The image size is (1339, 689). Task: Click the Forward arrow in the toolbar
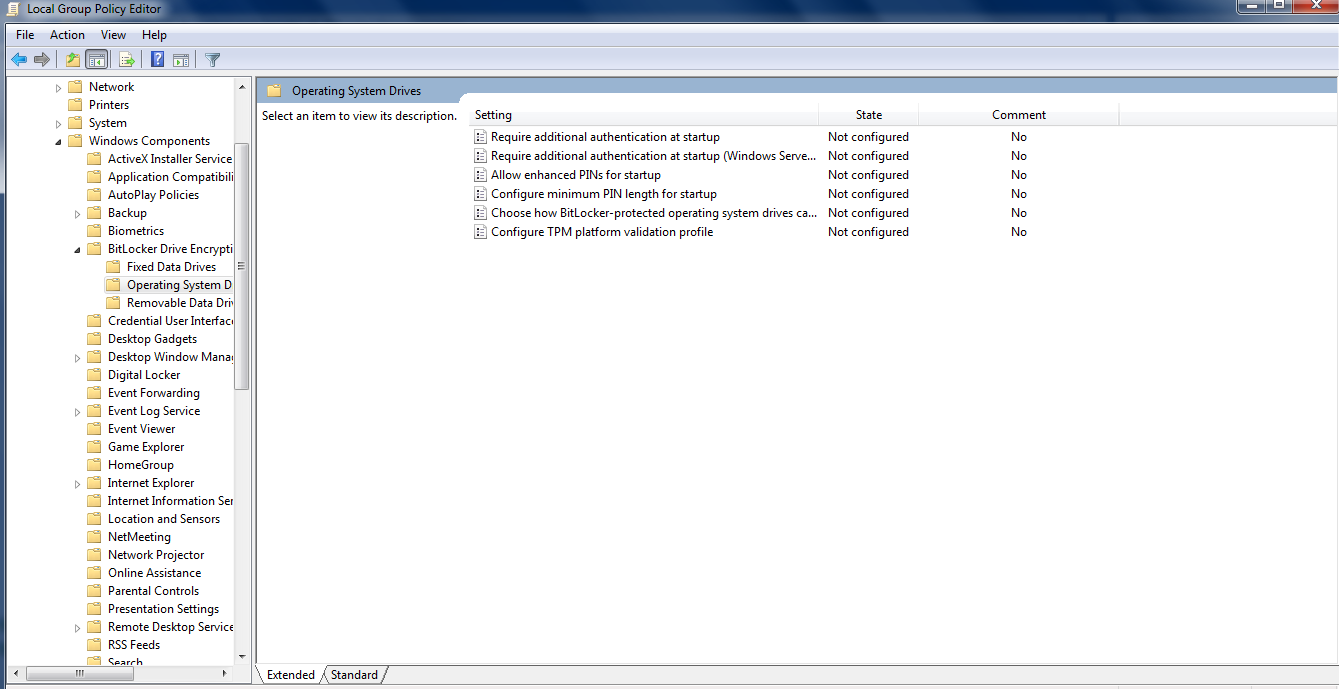click(42, 60)
